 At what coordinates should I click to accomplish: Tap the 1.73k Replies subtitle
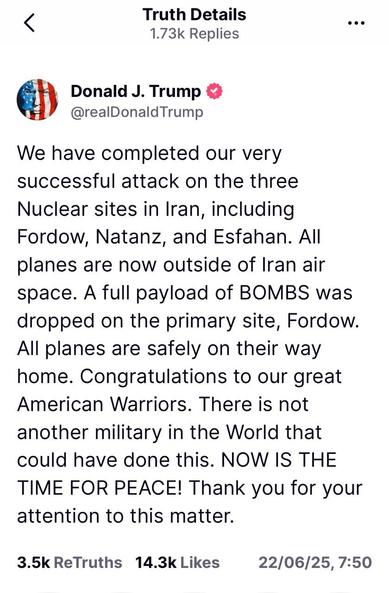coord(195,34)
